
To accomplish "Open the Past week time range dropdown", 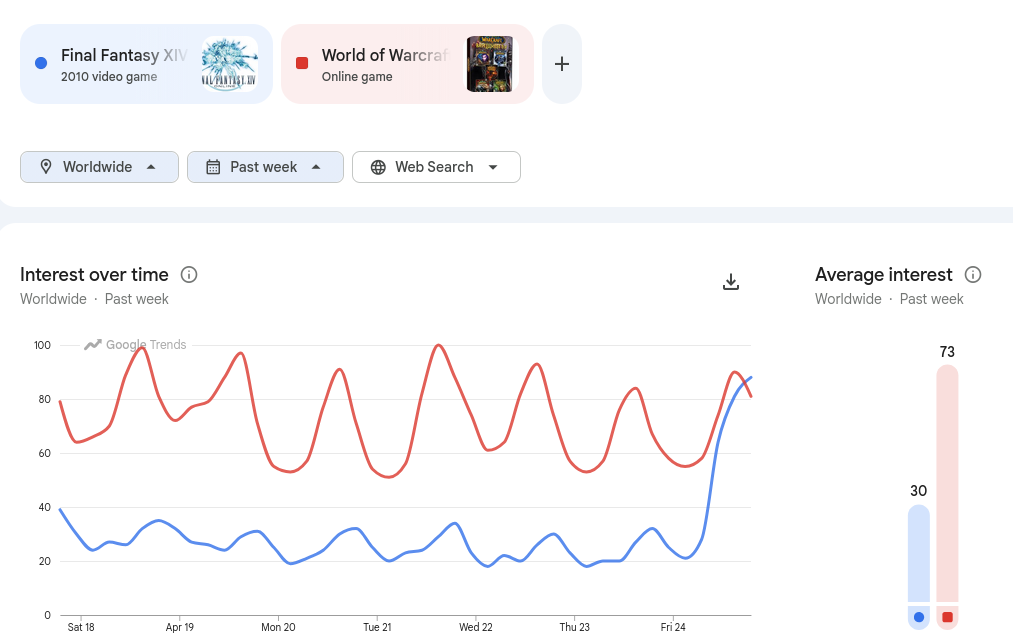I will (266, 167).
